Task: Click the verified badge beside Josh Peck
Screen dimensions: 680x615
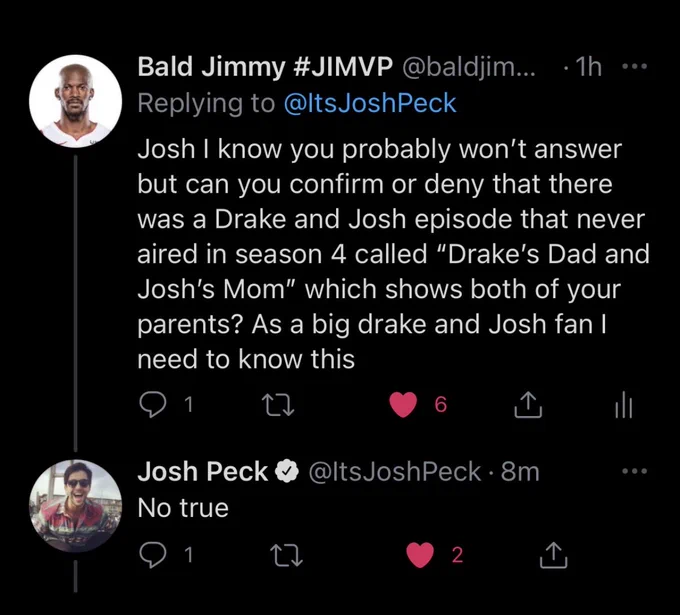Action: tap(286, 472)
